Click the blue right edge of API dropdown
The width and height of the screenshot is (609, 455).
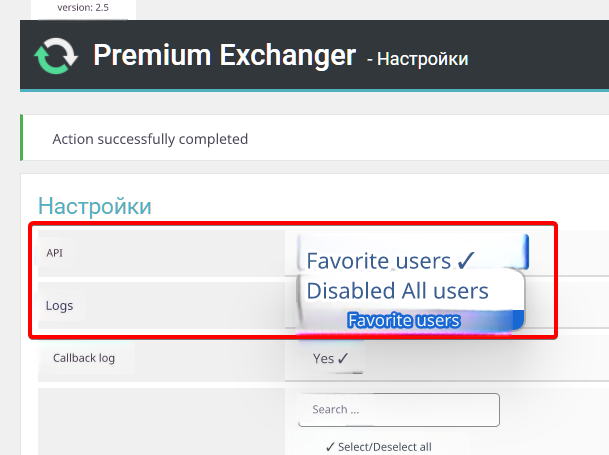click(524, 252)
